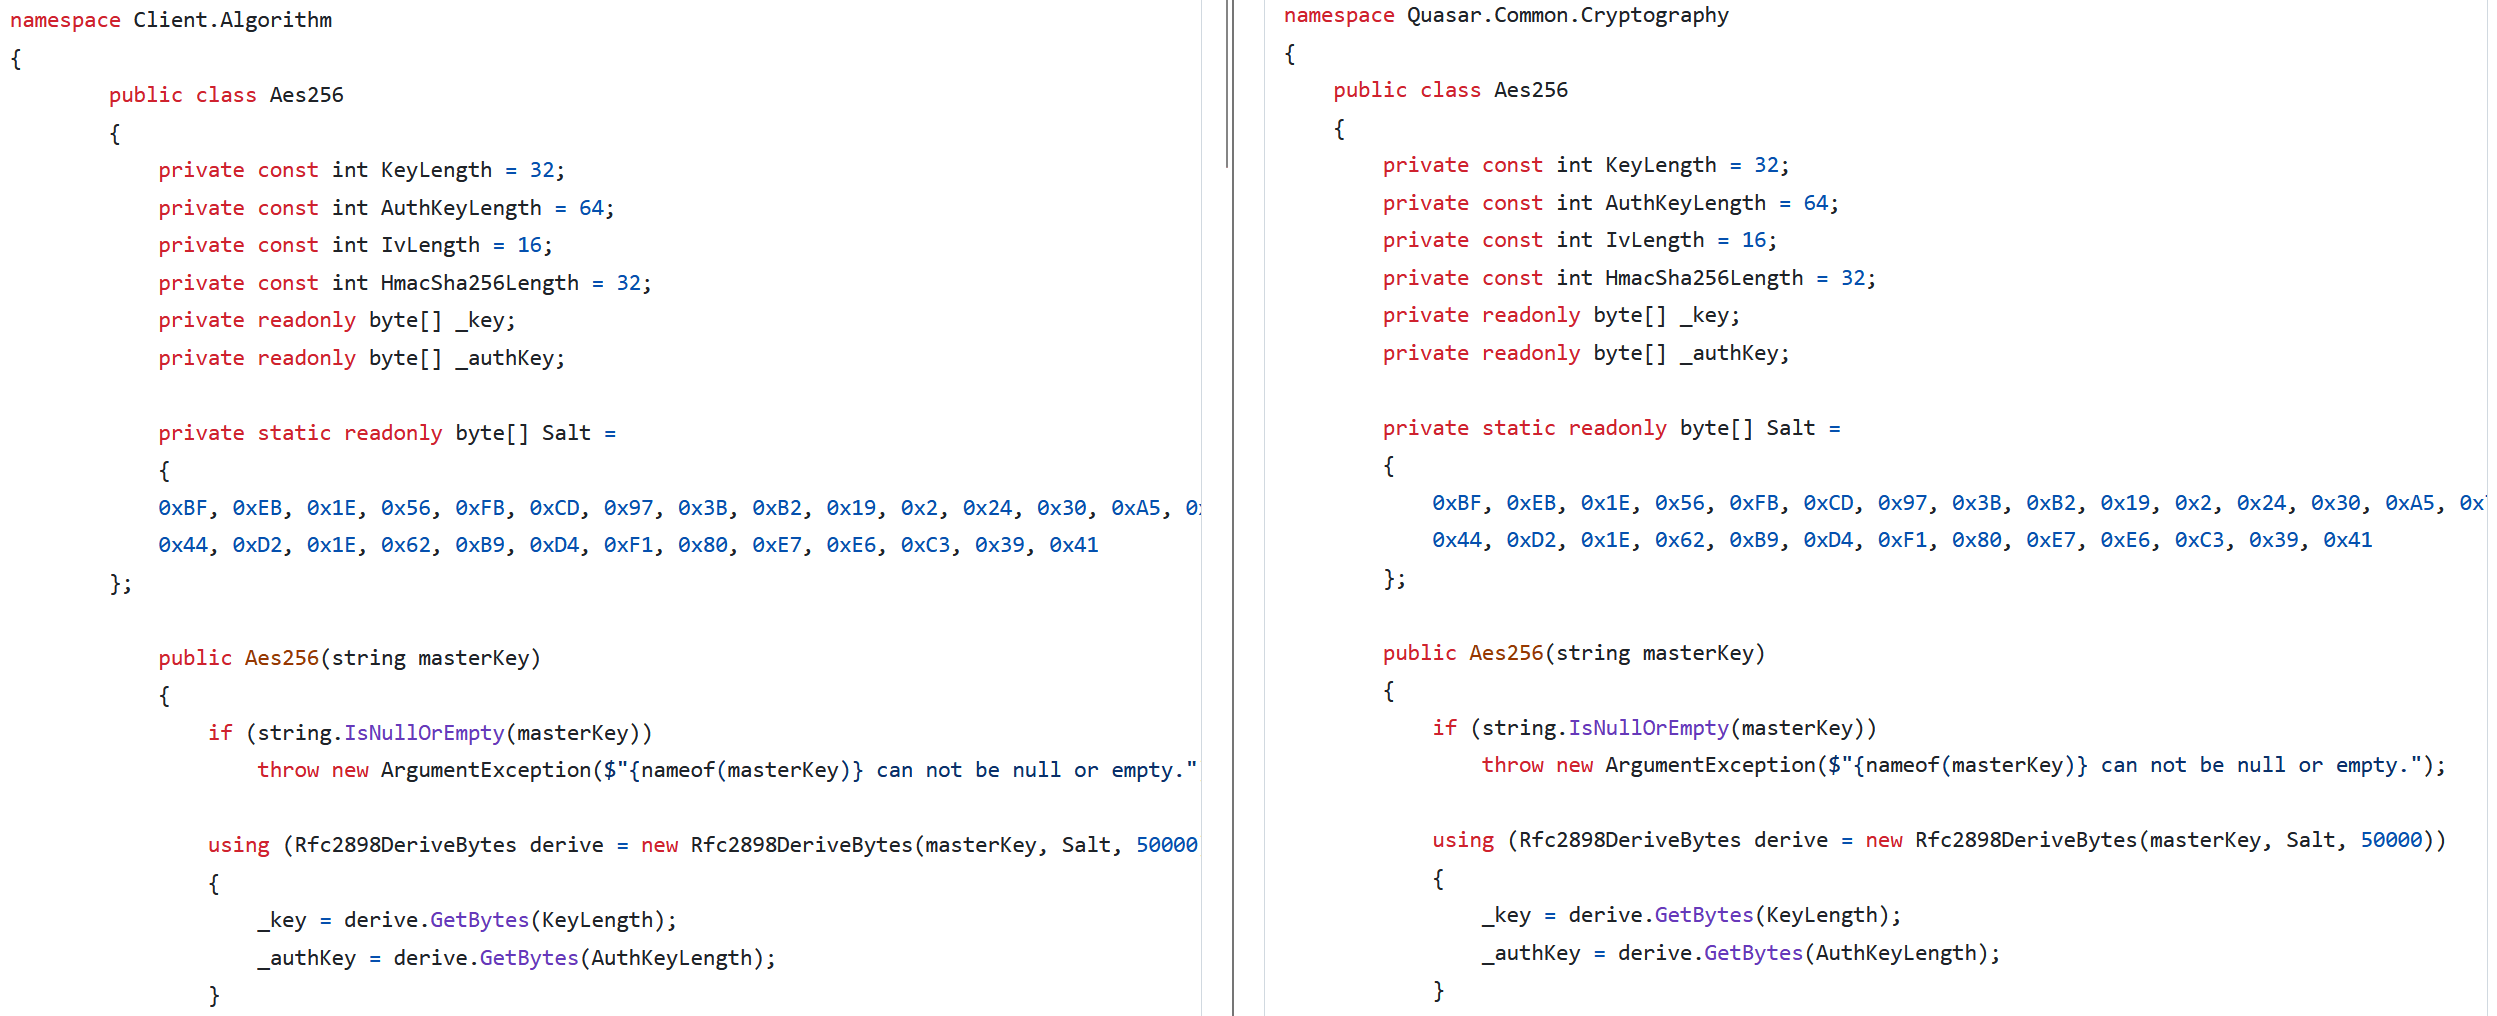The width and height of the screenshot is (2497, 1016).
Task: Select _authKey field declaration in right pane
Action: [x=1586, y=353]
